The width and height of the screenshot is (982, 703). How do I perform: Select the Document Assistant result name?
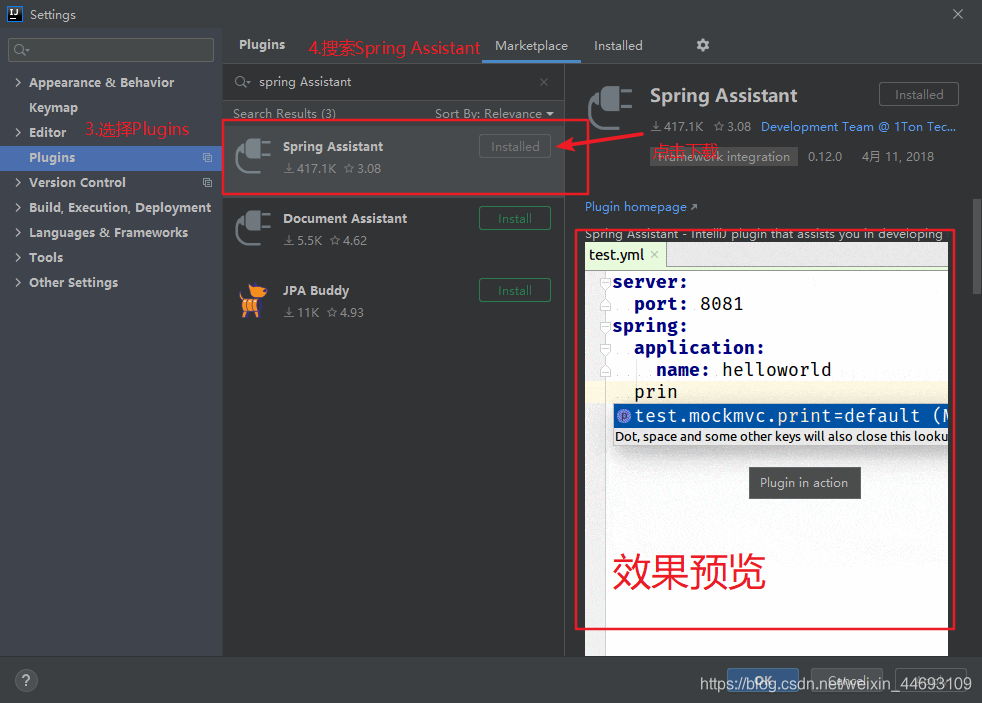point(344,218)
